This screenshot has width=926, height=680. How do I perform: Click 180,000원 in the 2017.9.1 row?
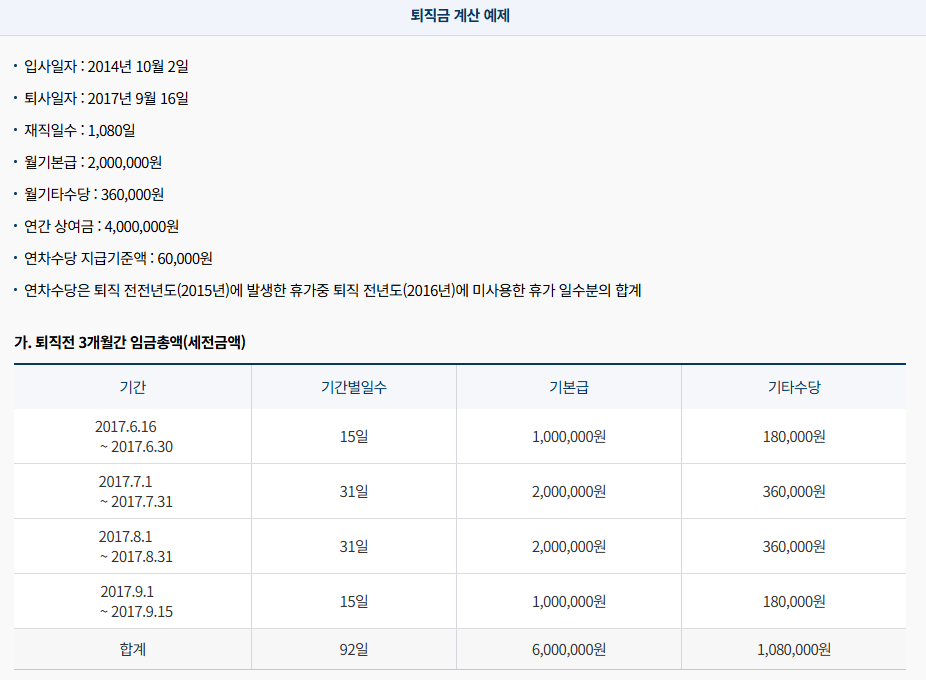(794, 601)
